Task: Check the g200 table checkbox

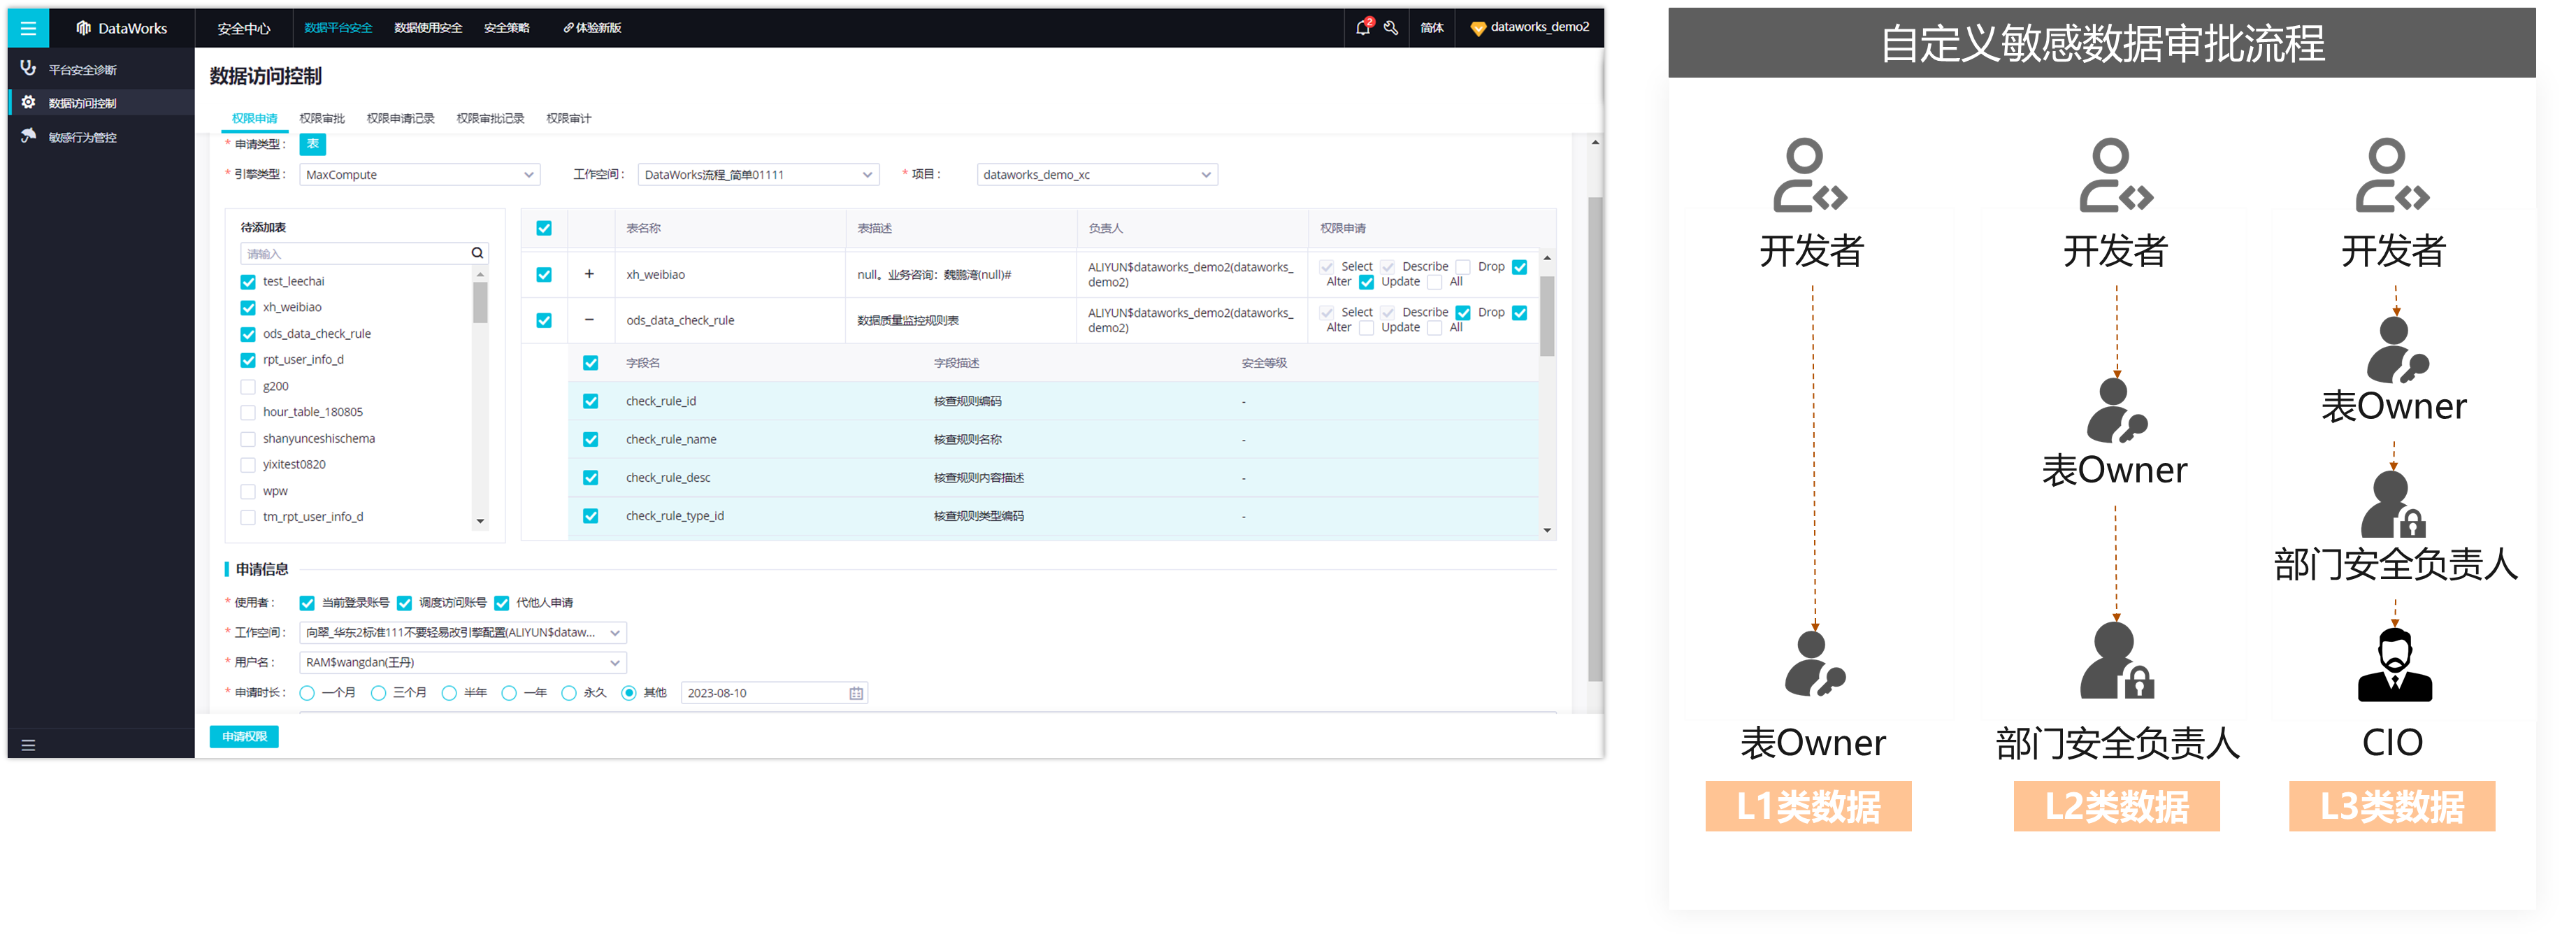Action: click(248, 386)
